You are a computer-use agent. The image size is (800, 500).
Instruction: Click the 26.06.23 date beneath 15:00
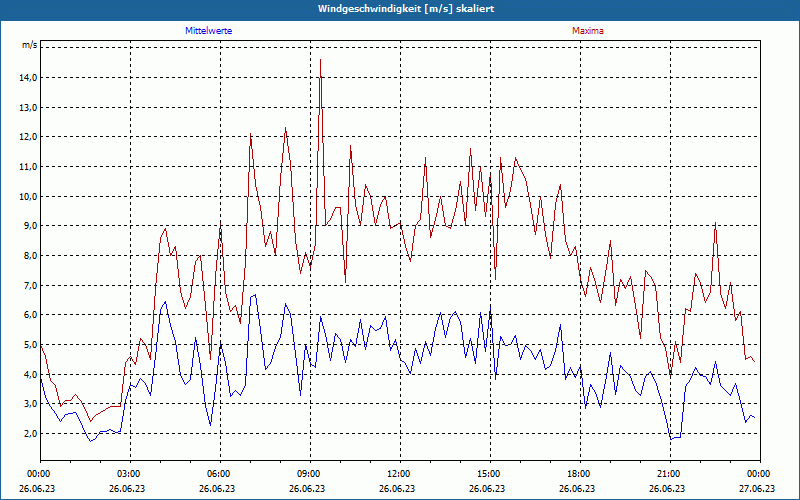pyautogui.click(x=487, y=488)
